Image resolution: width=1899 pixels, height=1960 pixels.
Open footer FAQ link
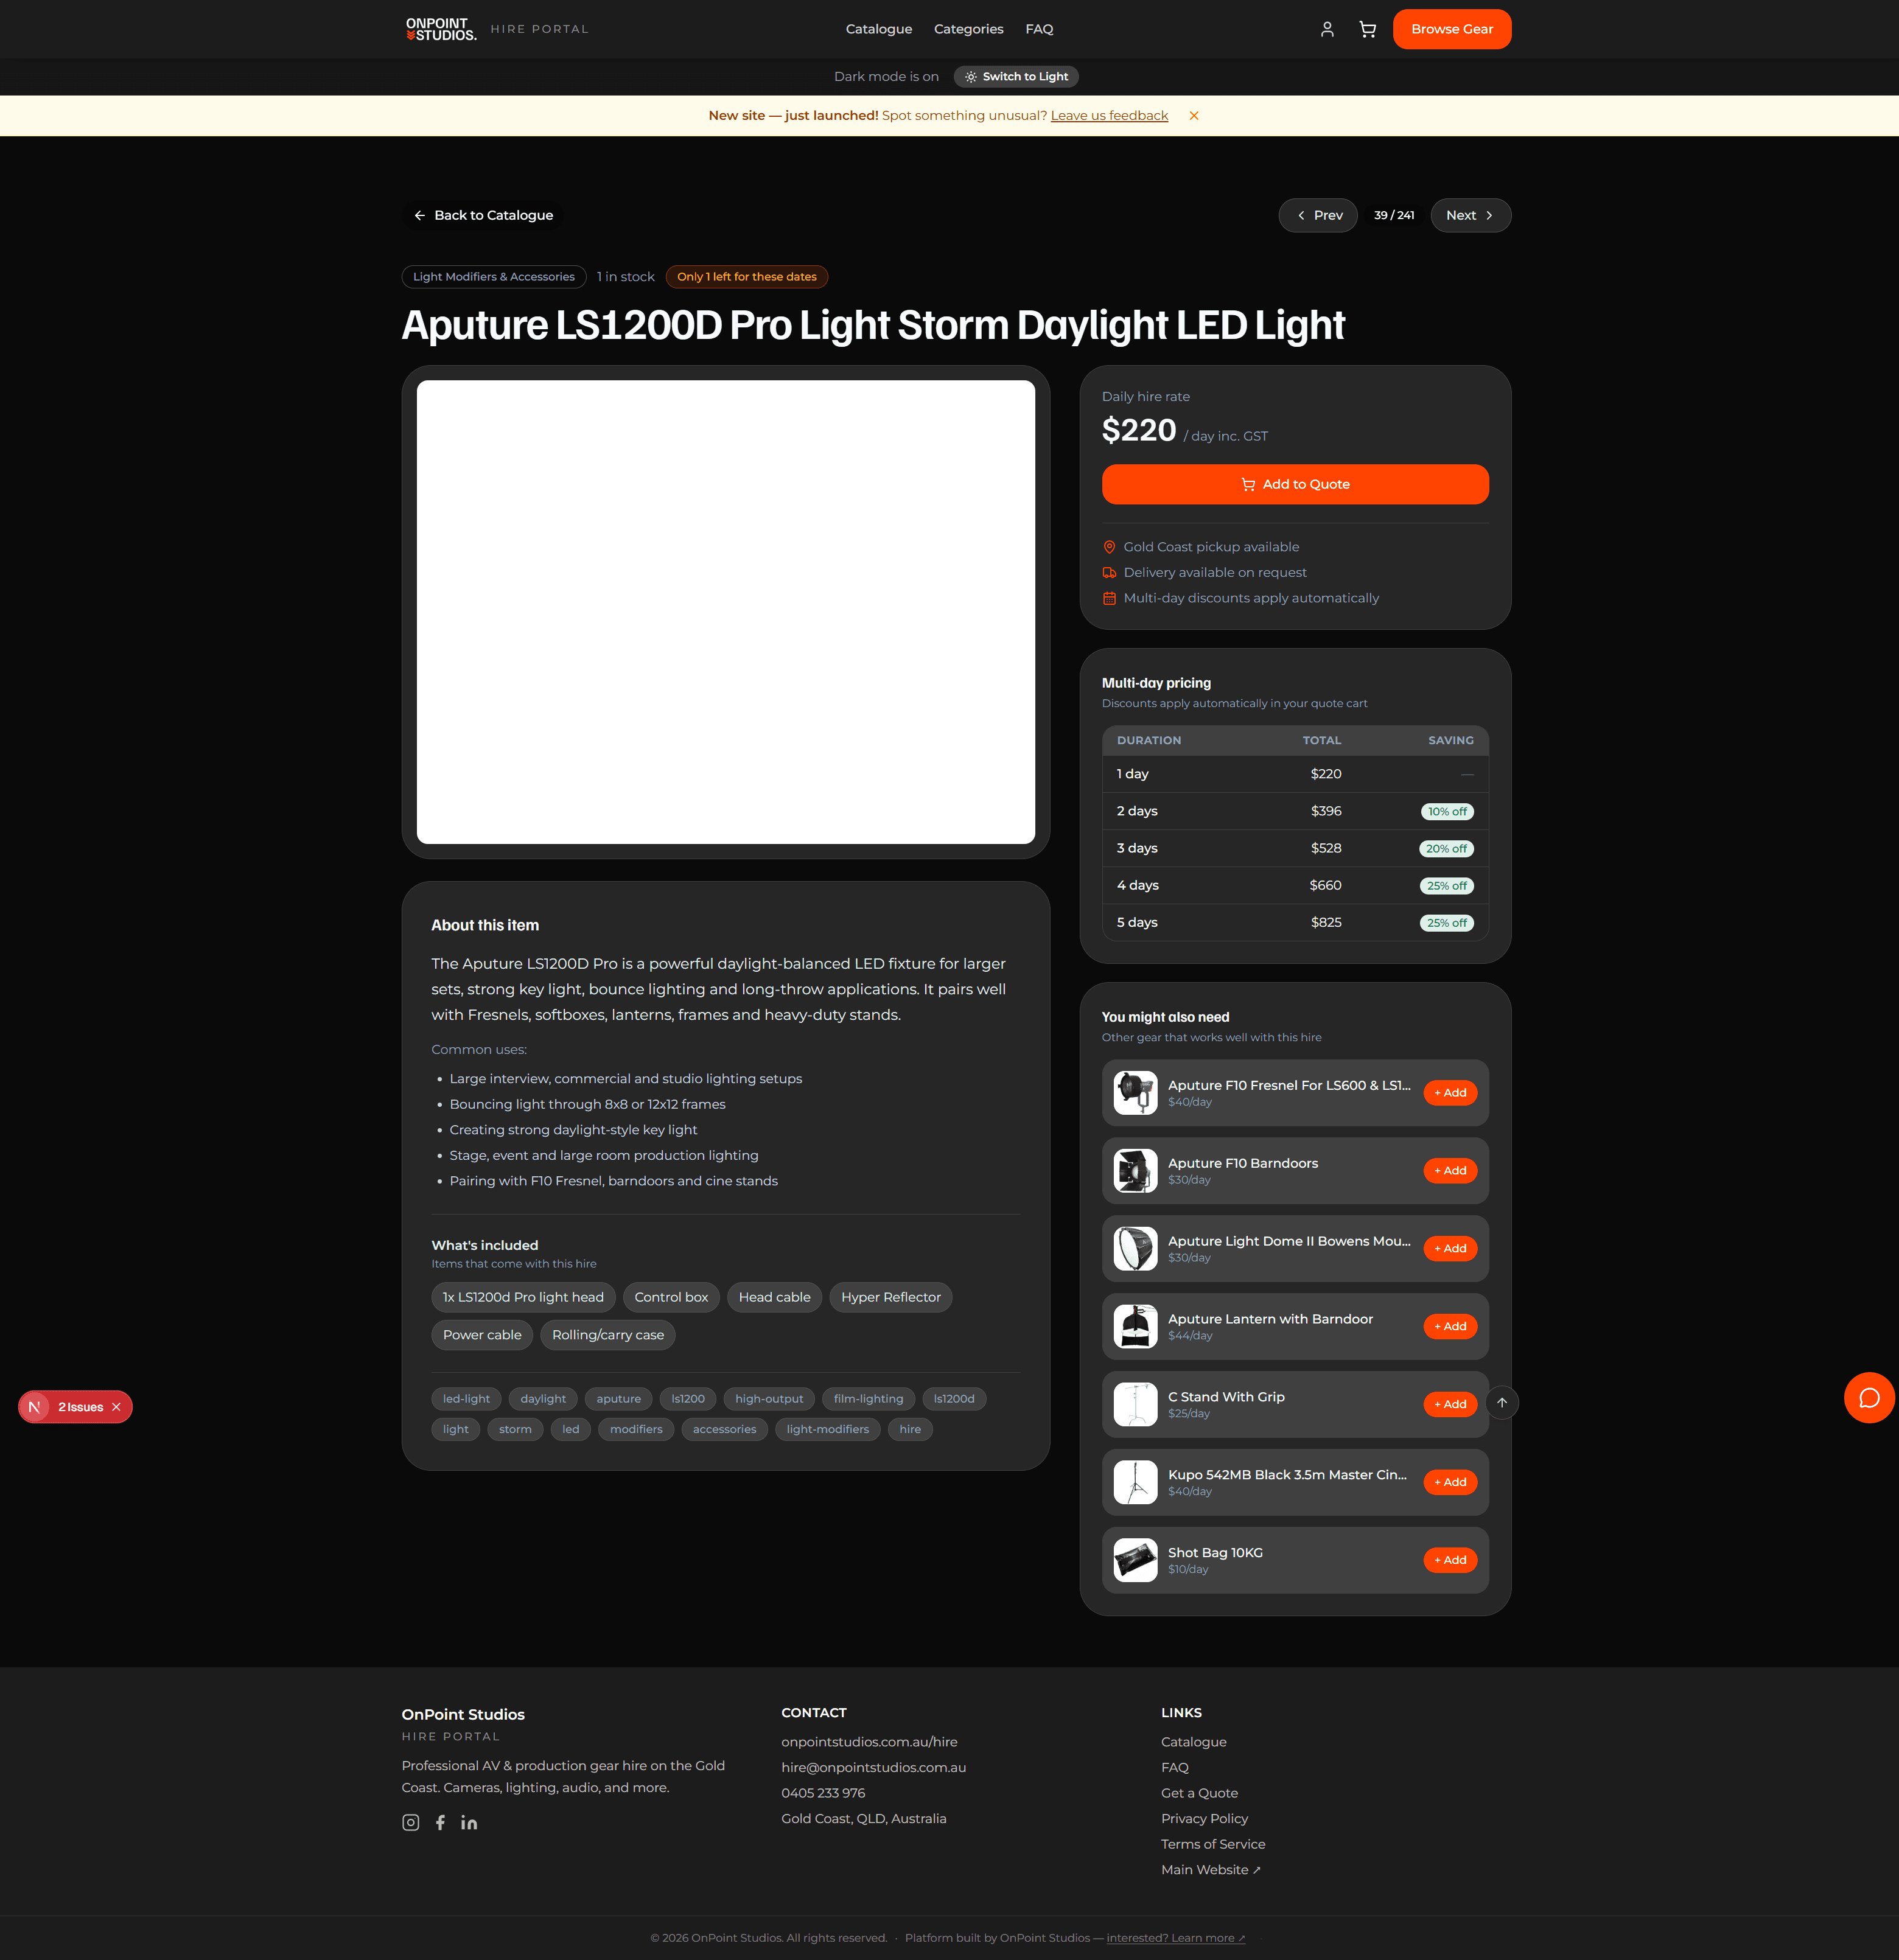point(1175,1768)
